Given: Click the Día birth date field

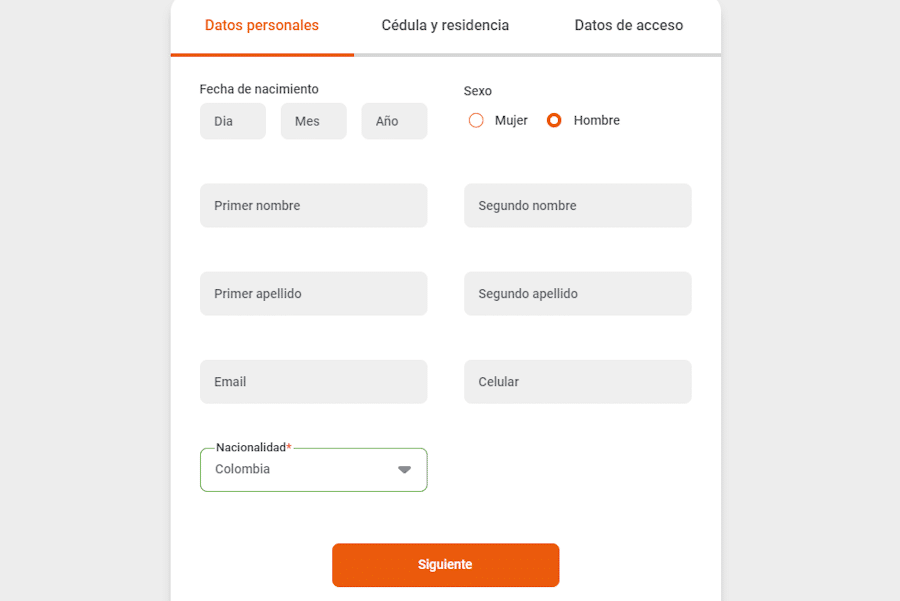Looking at the screenshot, I should click(233, 121).
